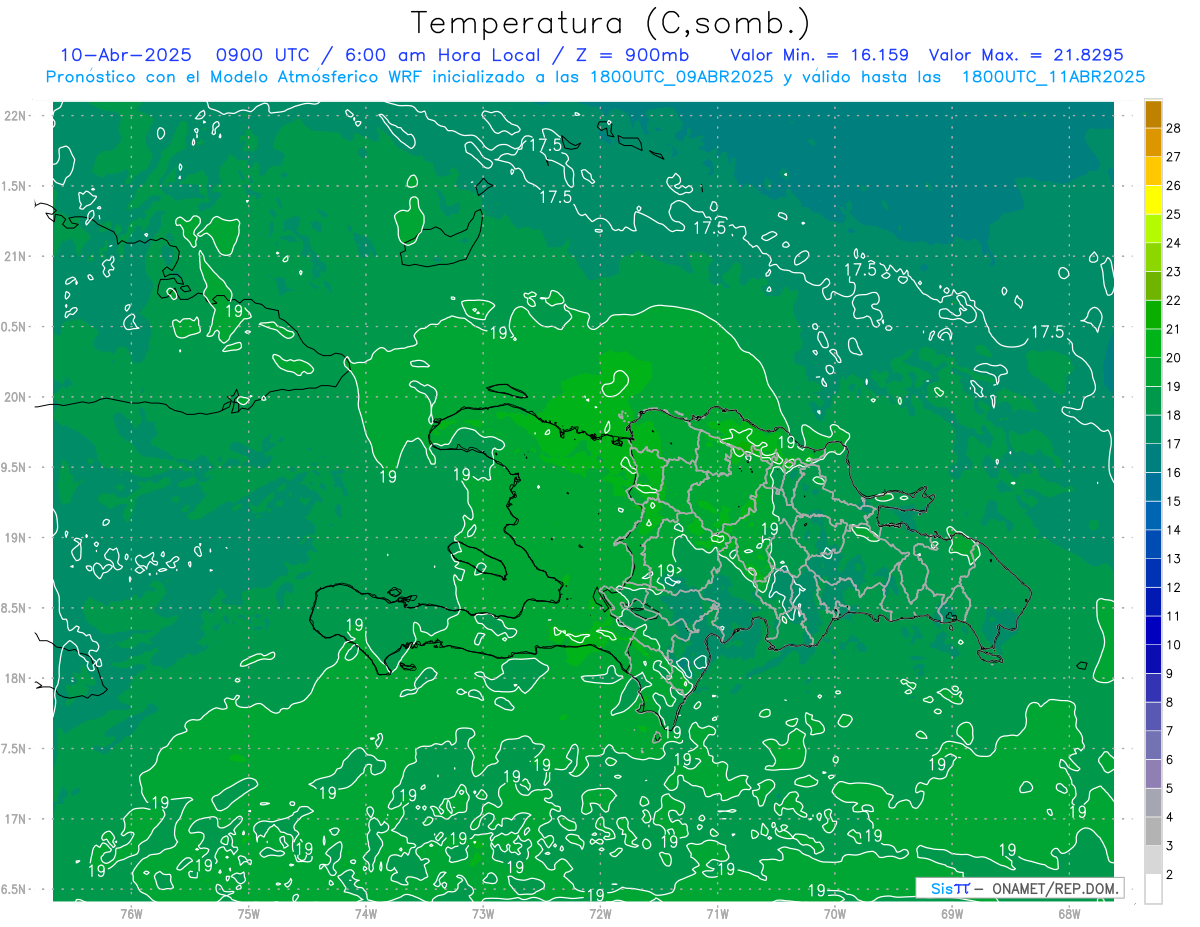Click the "ONAMET/REP.DOM." credit label
Image resolution: width=1200 pixels, height=927 pixels.
pos(1054,888)
